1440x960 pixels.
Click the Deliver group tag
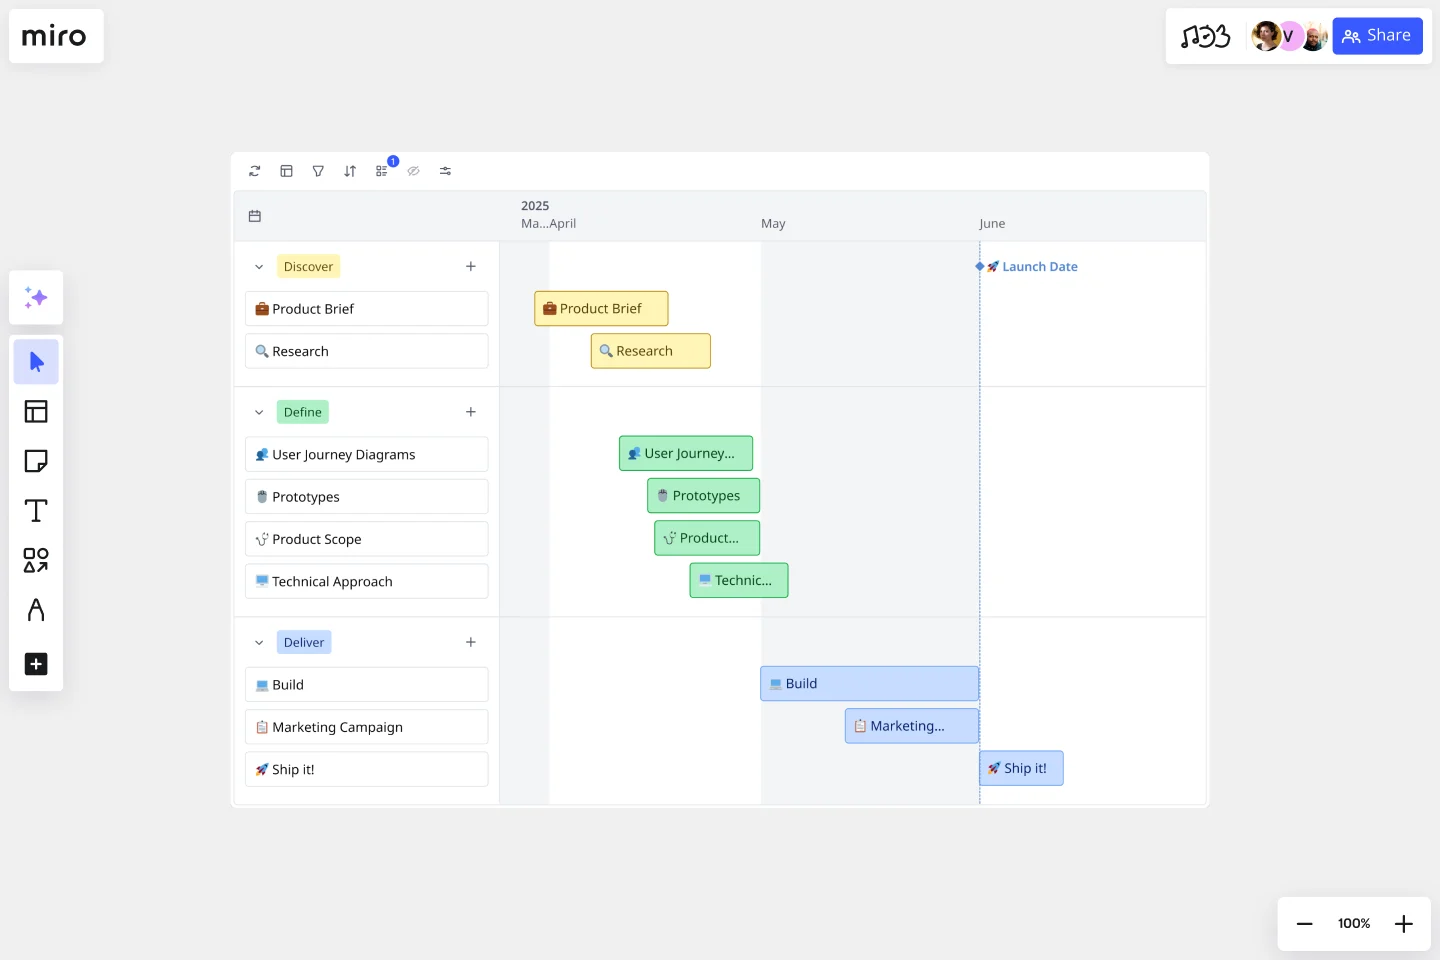pyautogui.click(x=304, y=643)
